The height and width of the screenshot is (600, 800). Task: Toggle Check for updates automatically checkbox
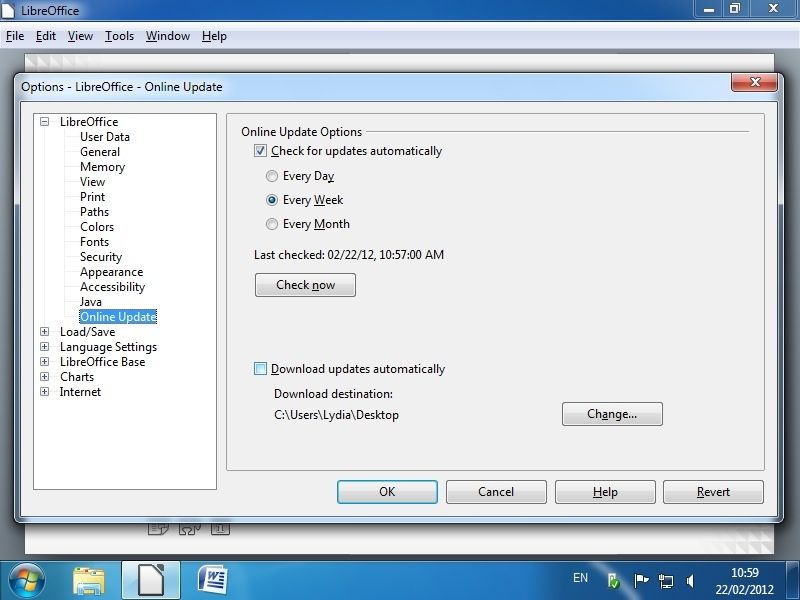260,151
